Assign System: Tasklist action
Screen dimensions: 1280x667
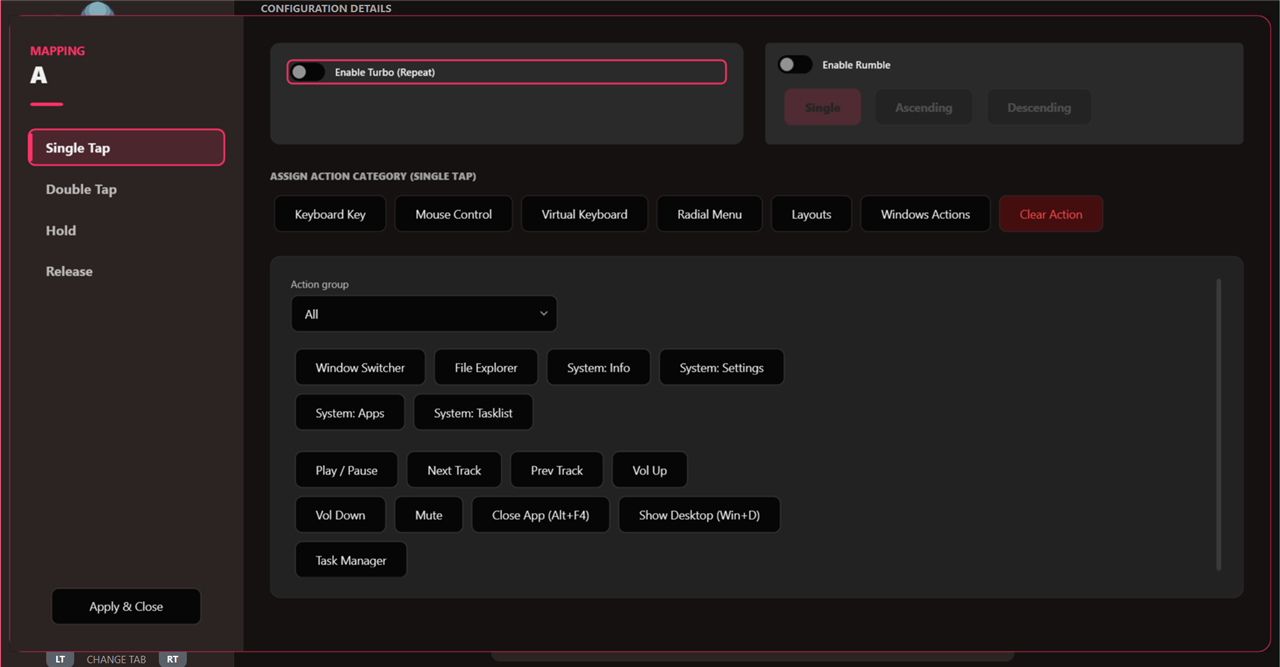click(473, 413)
